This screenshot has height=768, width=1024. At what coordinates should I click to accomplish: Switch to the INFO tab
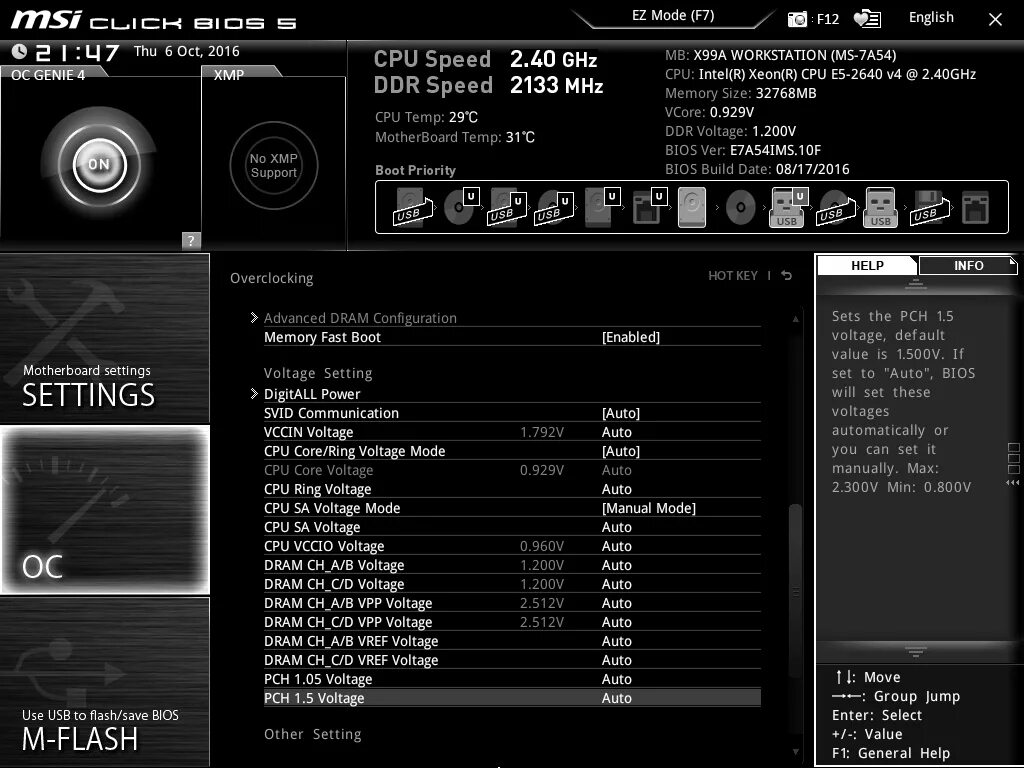(x=968, y=265)
